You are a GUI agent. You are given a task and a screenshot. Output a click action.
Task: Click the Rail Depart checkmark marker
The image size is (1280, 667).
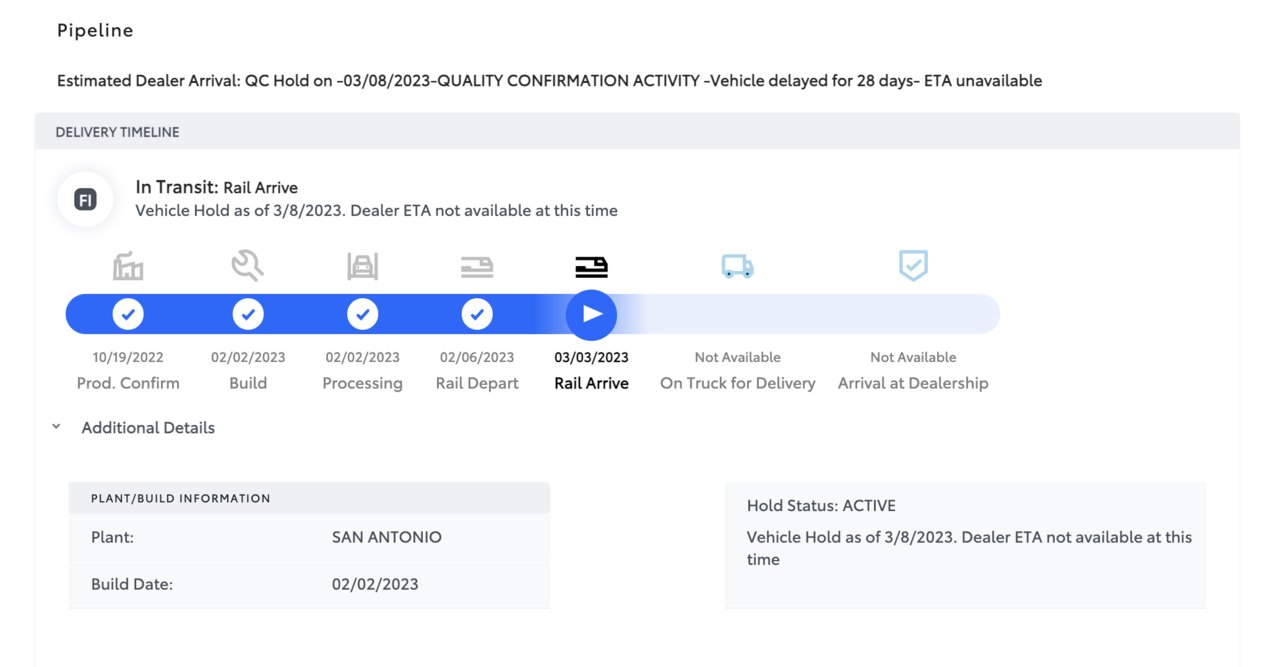tap(477, 314)
